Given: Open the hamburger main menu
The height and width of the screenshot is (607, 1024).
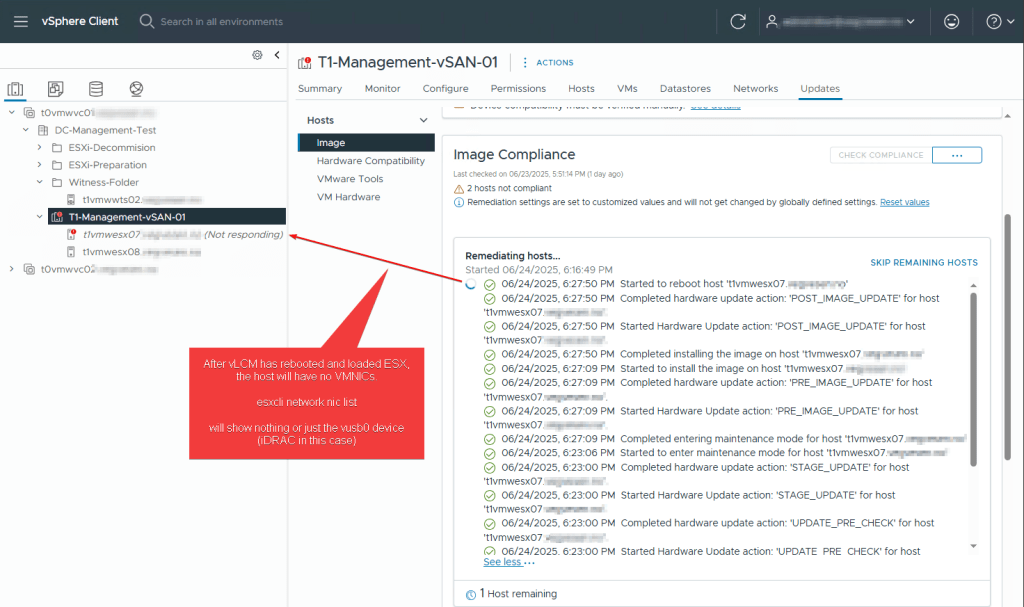Looking at the screenshot, I should (21, 21).
